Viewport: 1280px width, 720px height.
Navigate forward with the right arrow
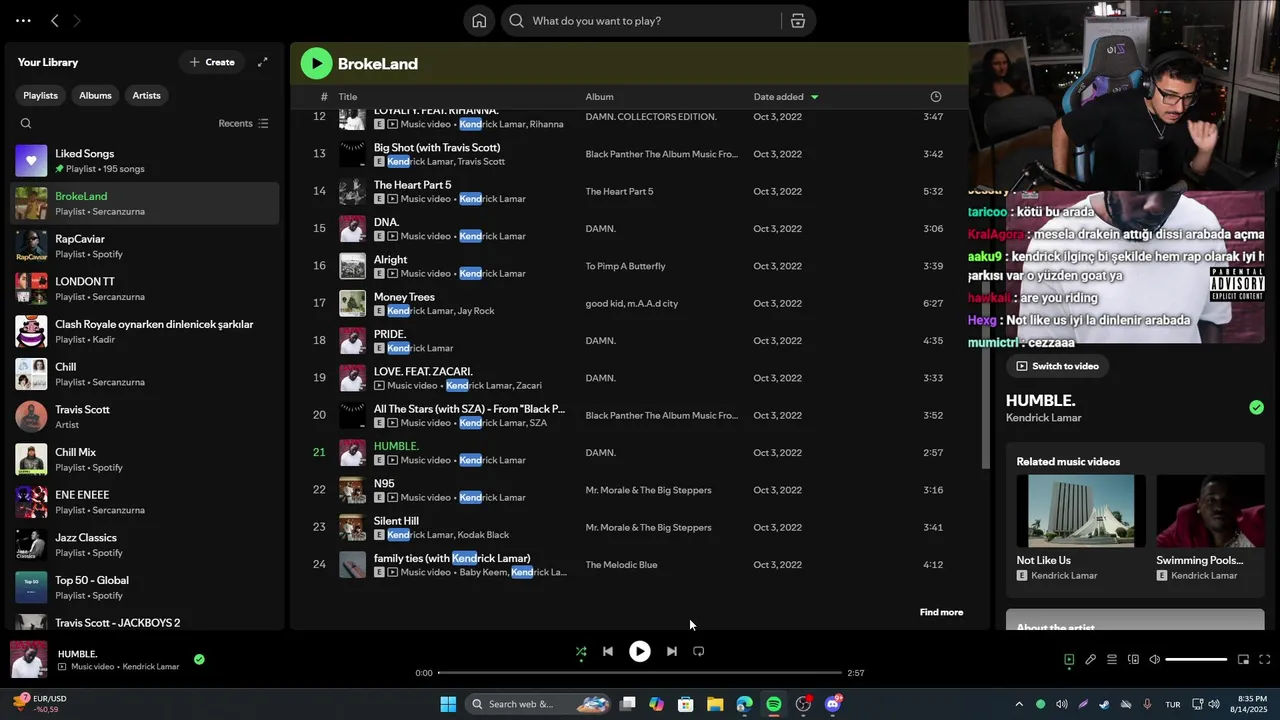pos(77,20)
